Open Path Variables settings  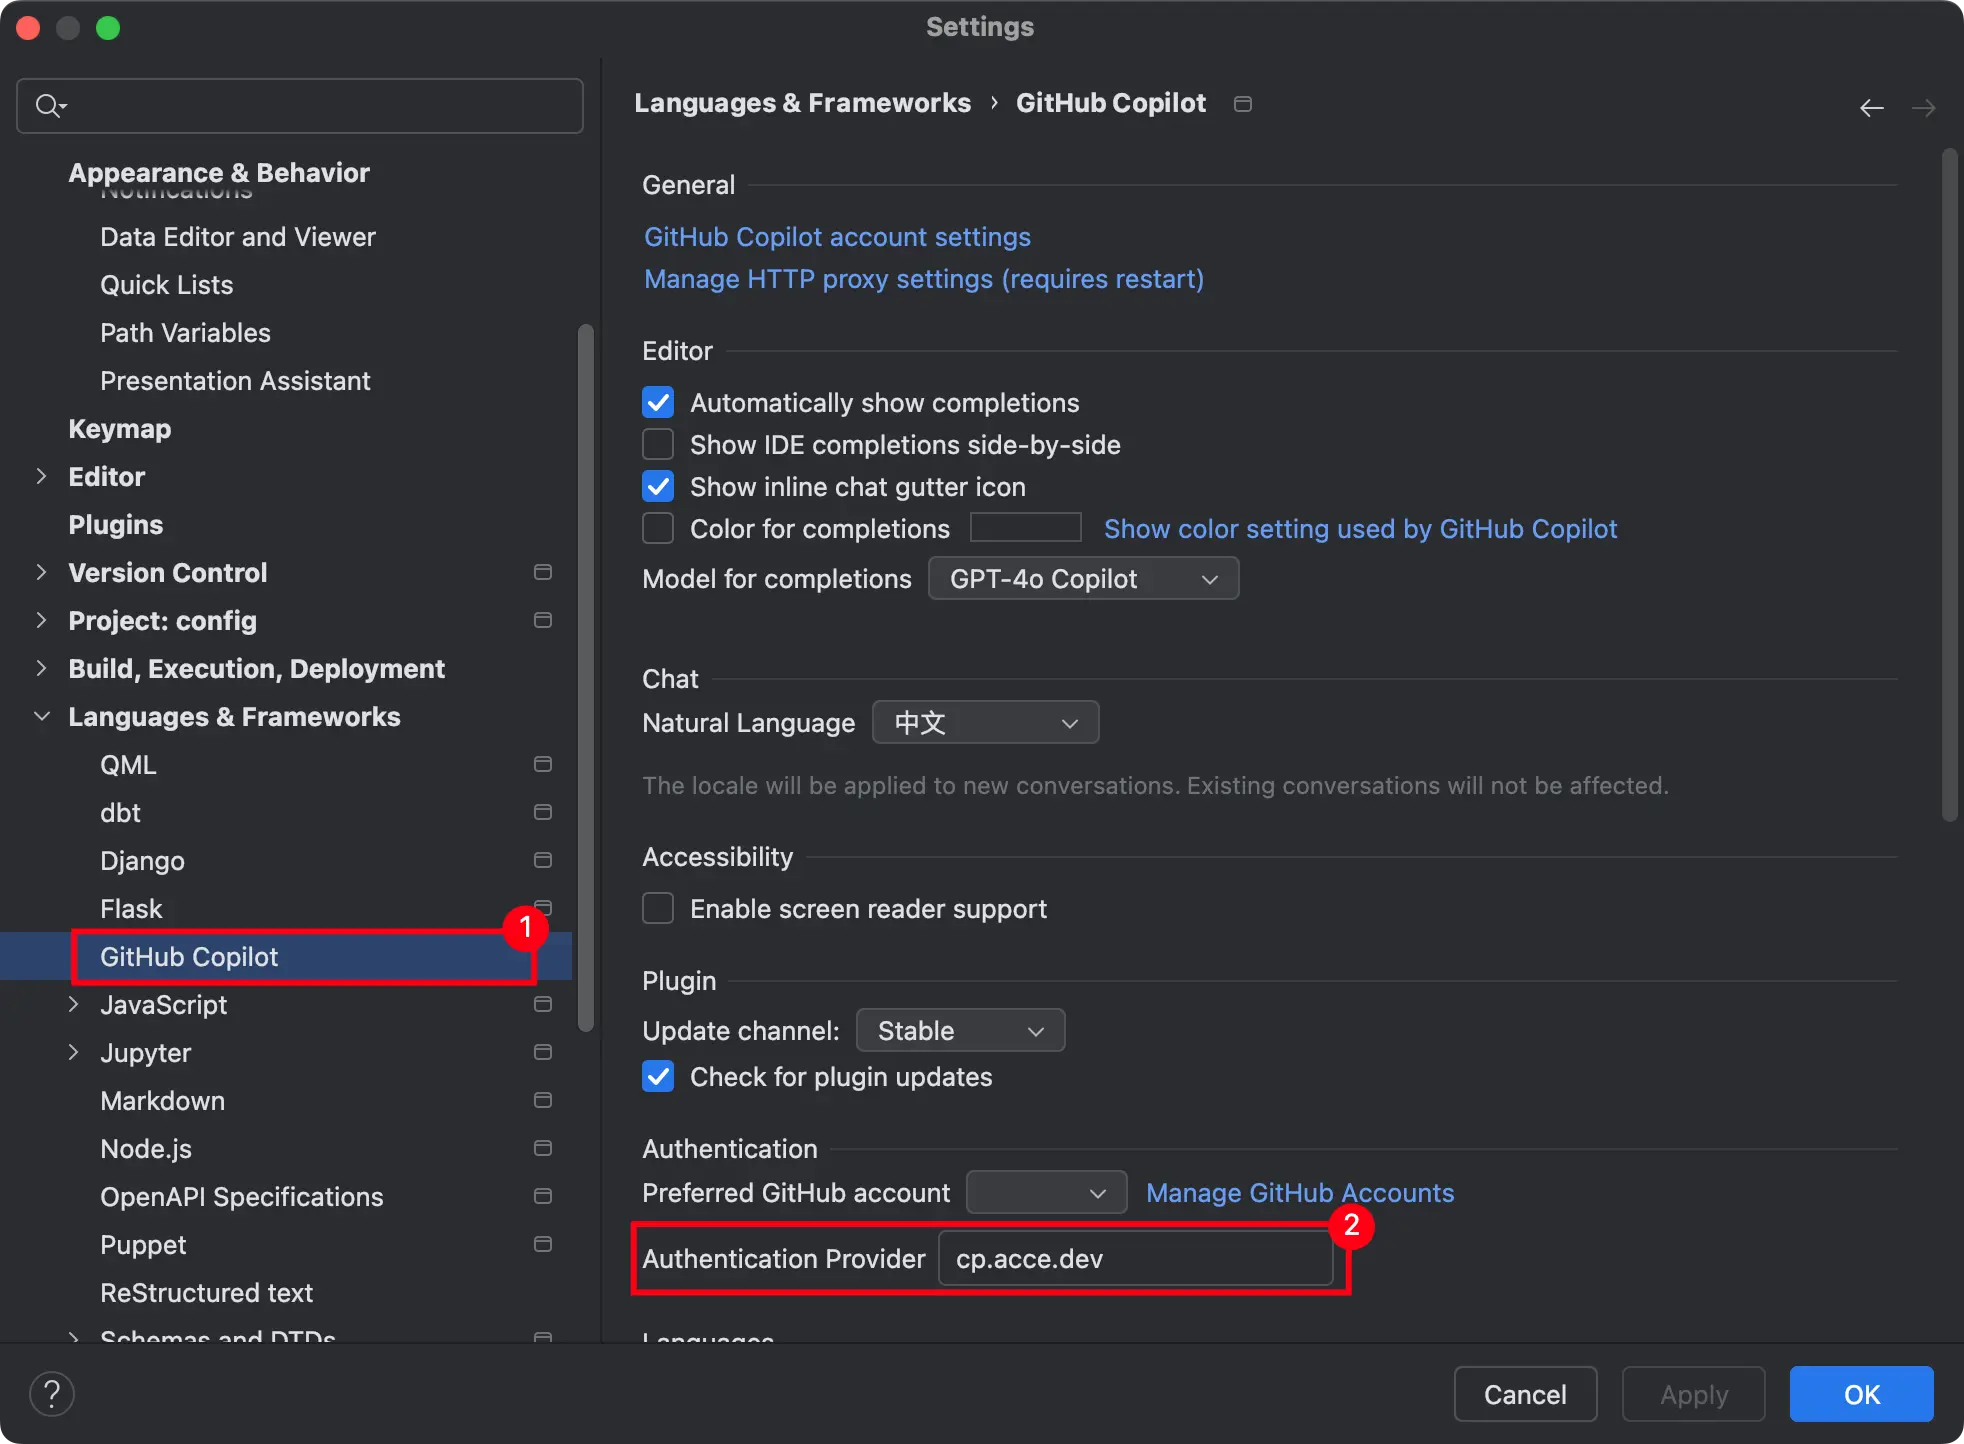click(185, 332)
